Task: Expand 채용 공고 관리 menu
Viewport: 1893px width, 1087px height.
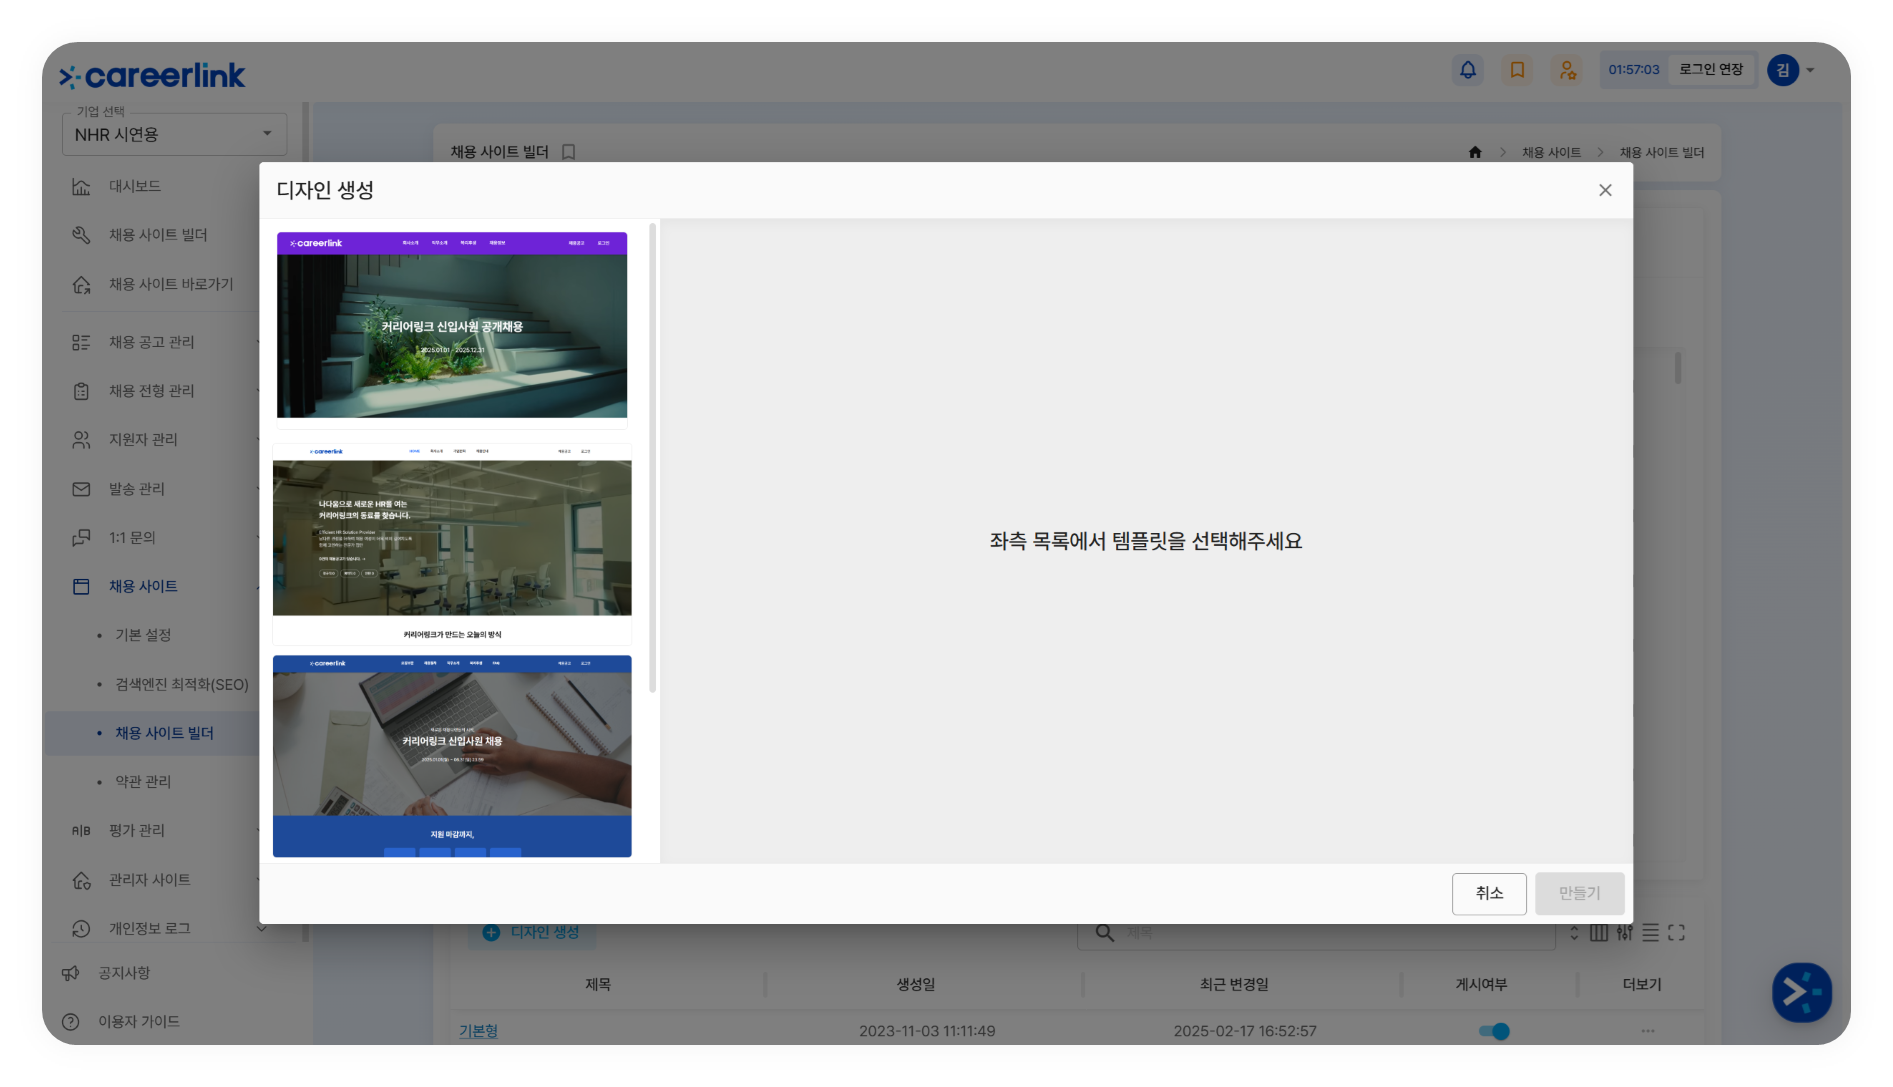Action: coord(152,342)
